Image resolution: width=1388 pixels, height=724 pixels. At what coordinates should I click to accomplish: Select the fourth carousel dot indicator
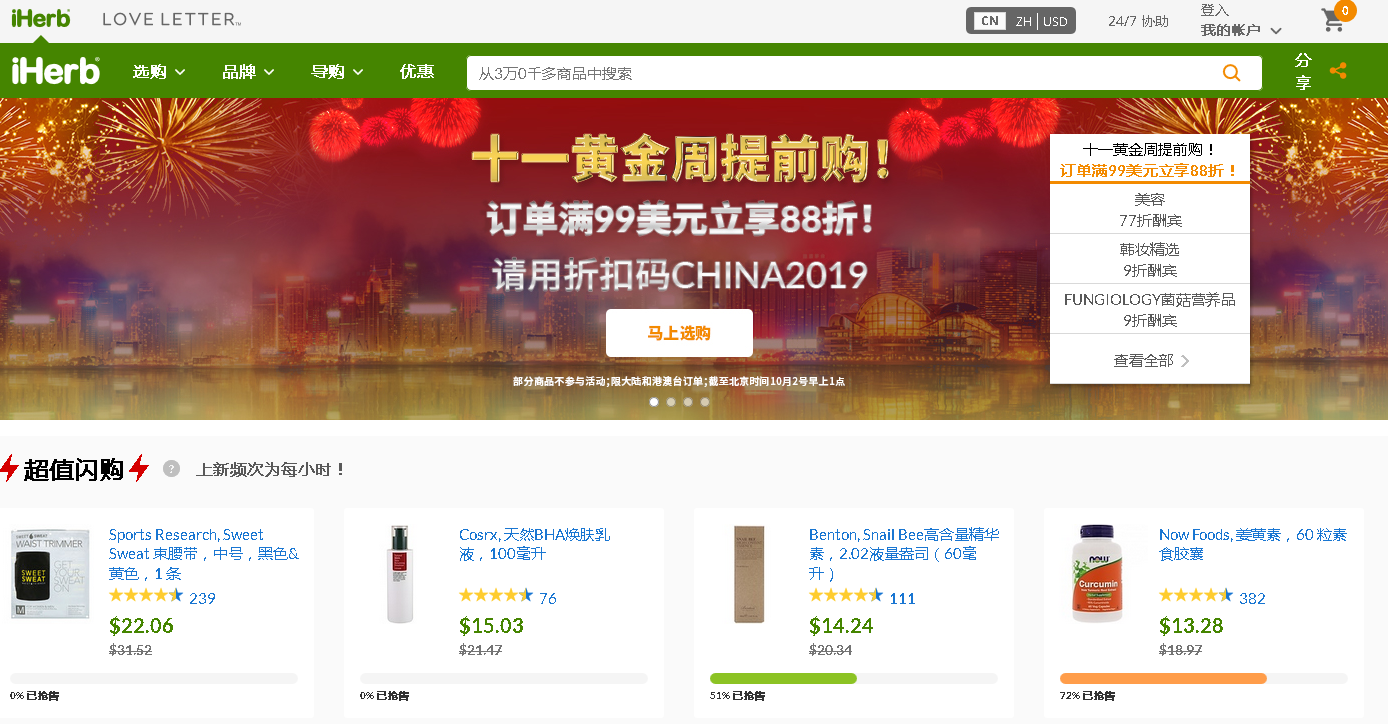tap(705, 402)
